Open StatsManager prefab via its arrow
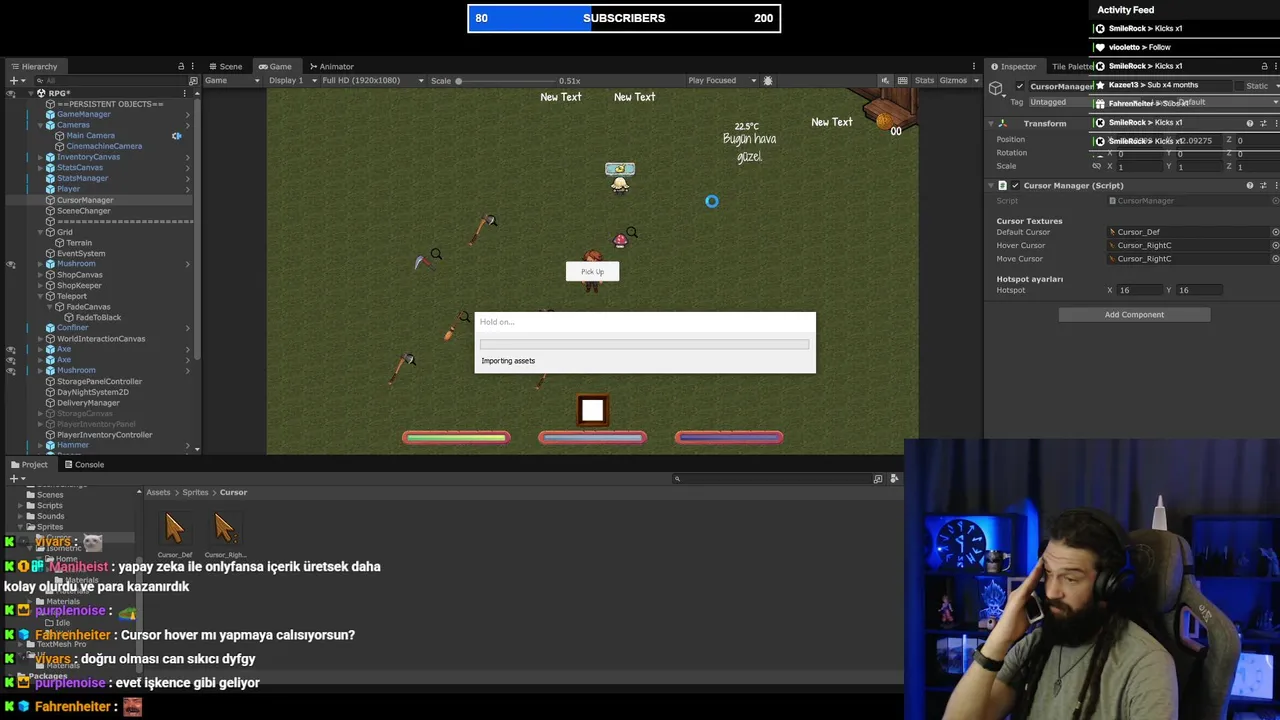This screenshot has width=1280, height=720. tap(187, 178)
